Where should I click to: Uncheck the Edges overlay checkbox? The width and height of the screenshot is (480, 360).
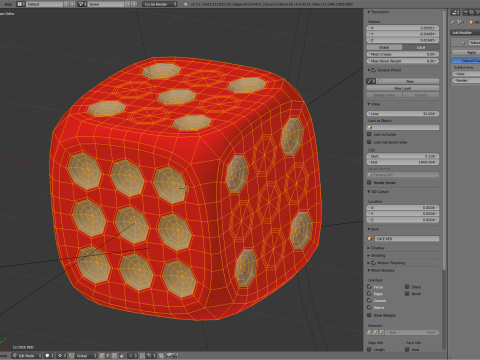(369, 293)
